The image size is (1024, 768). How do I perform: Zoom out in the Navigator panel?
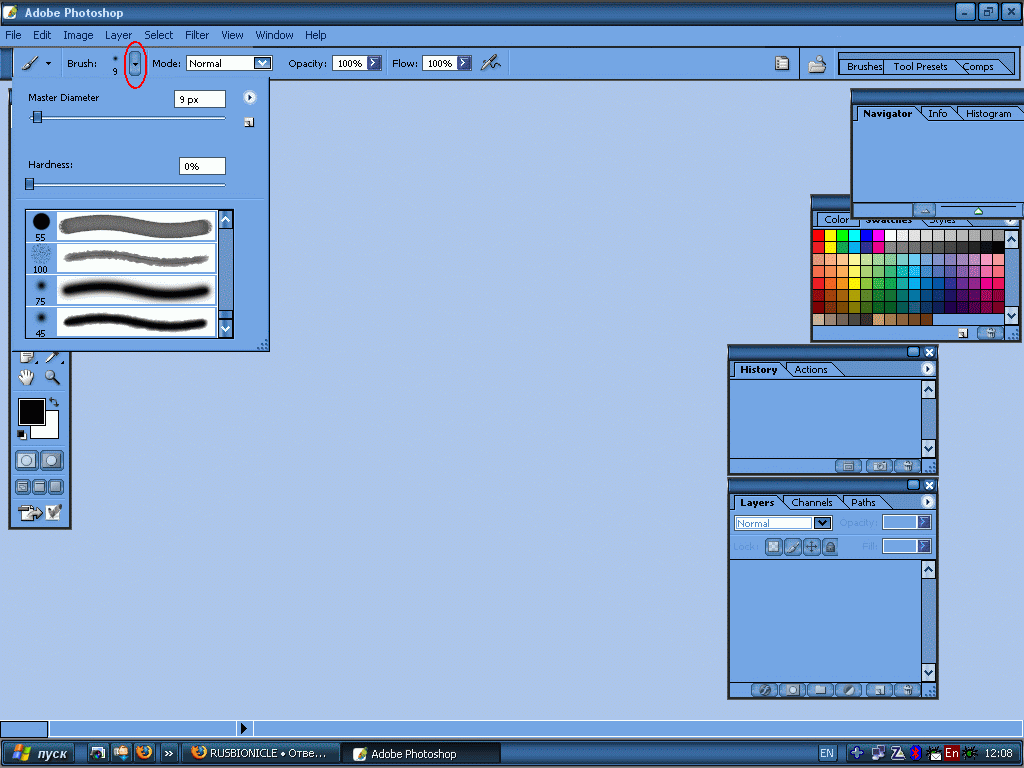[x=923, y=210]
